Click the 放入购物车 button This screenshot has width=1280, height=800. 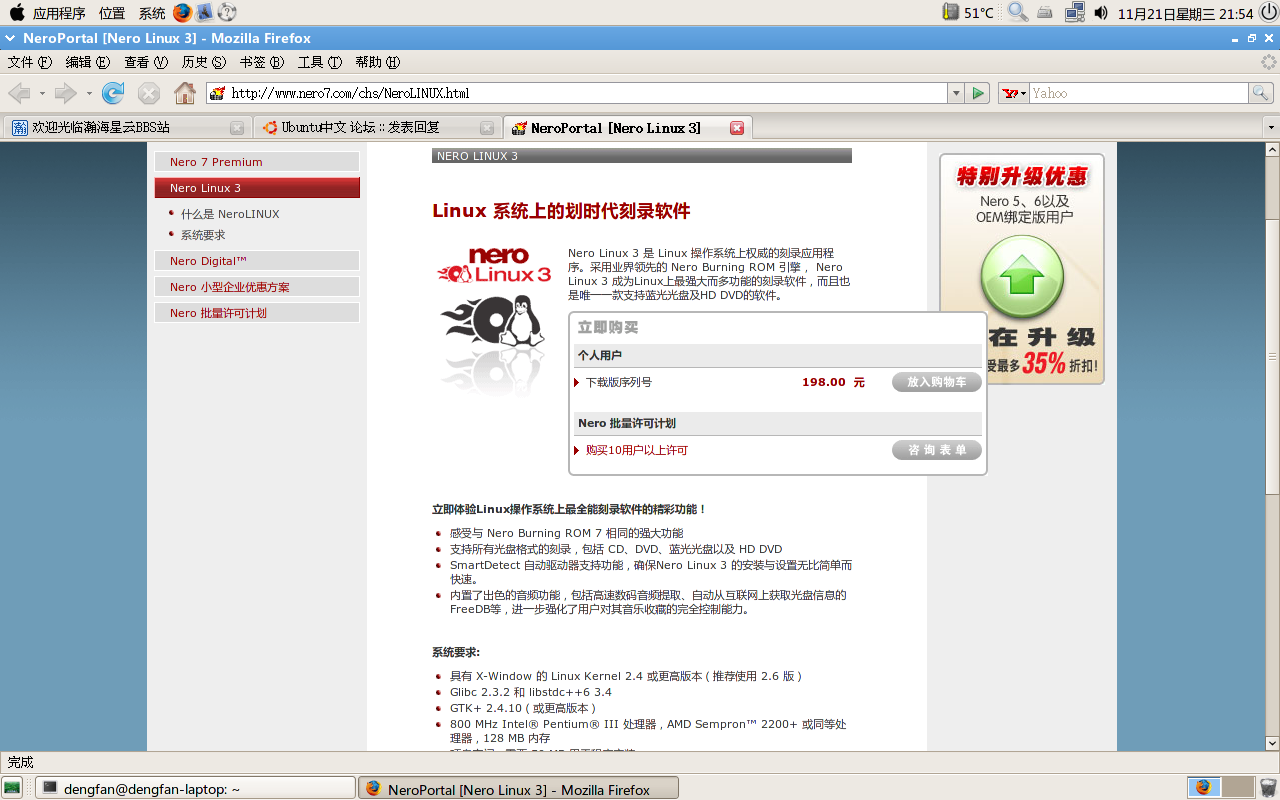(x=937, y=382)
